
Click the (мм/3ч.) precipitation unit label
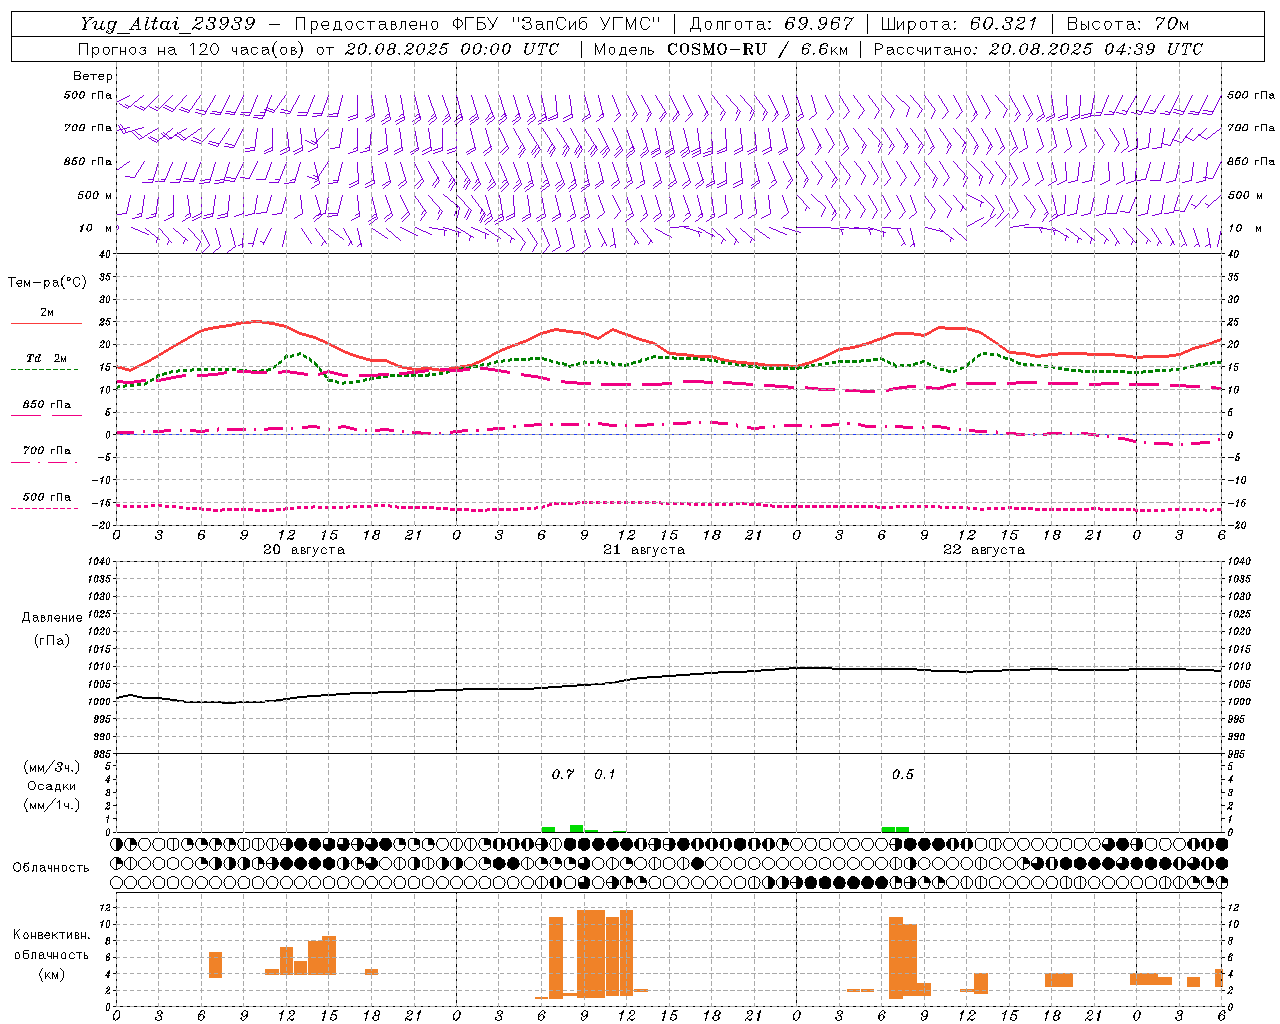(52, 767)
